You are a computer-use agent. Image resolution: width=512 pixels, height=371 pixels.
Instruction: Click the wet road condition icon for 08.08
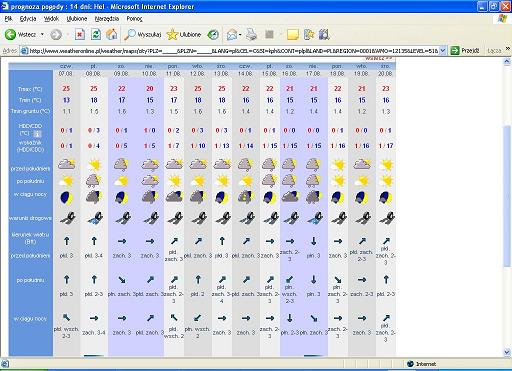click(94, 217)
